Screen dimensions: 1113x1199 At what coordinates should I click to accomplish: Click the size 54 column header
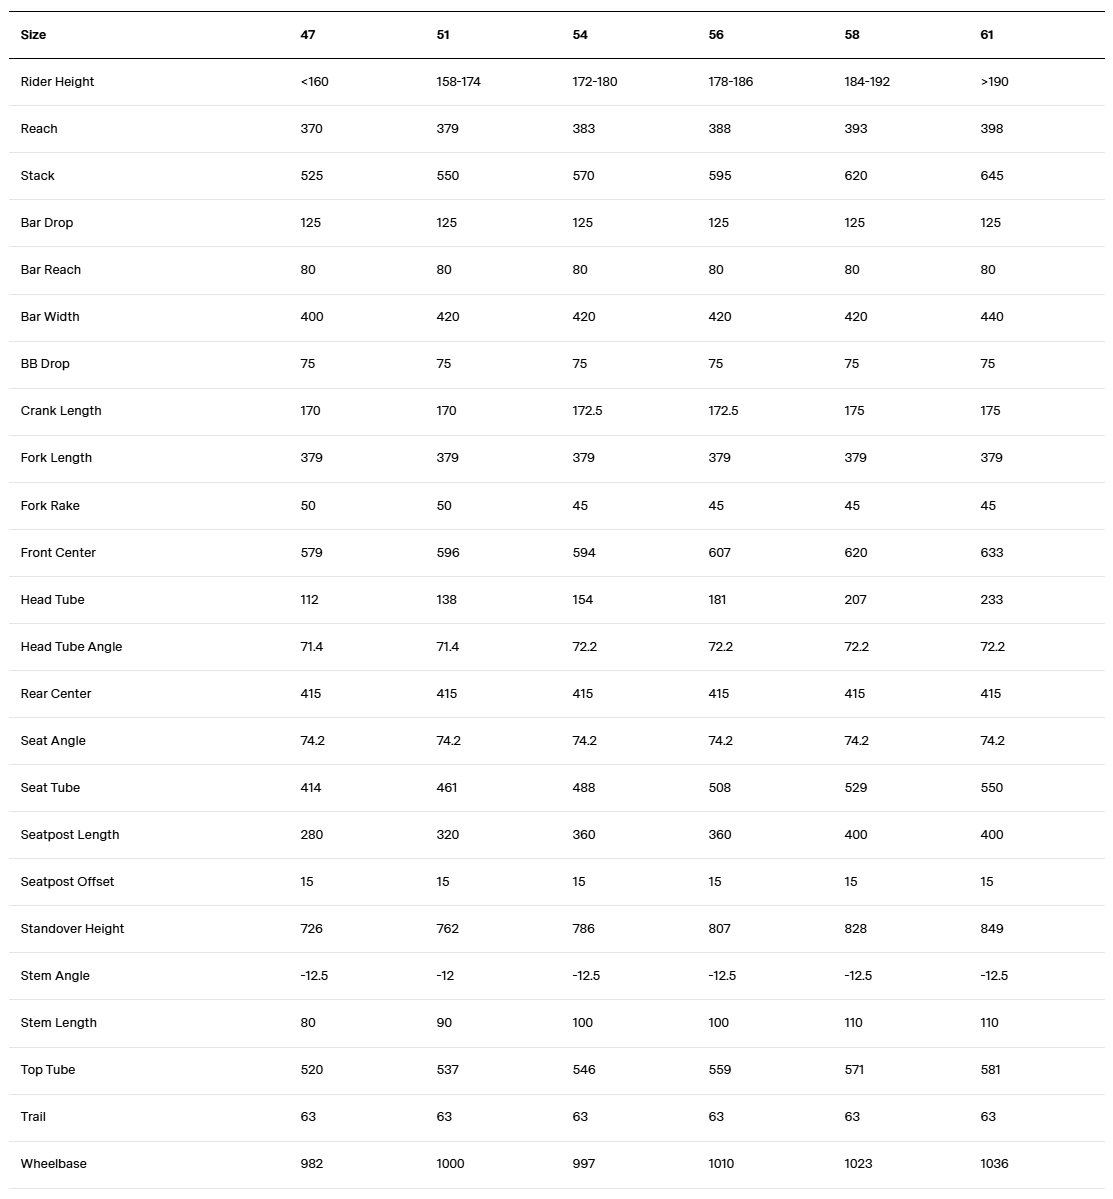tap(580, 35)
